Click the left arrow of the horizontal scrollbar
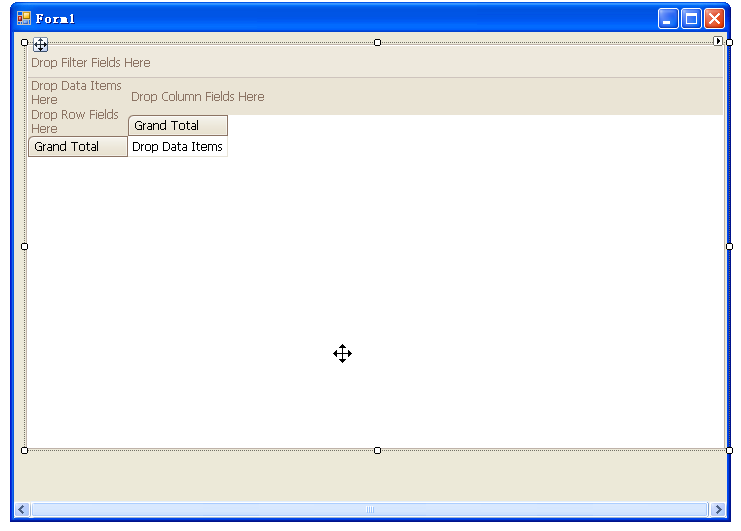 pos(22,509)
